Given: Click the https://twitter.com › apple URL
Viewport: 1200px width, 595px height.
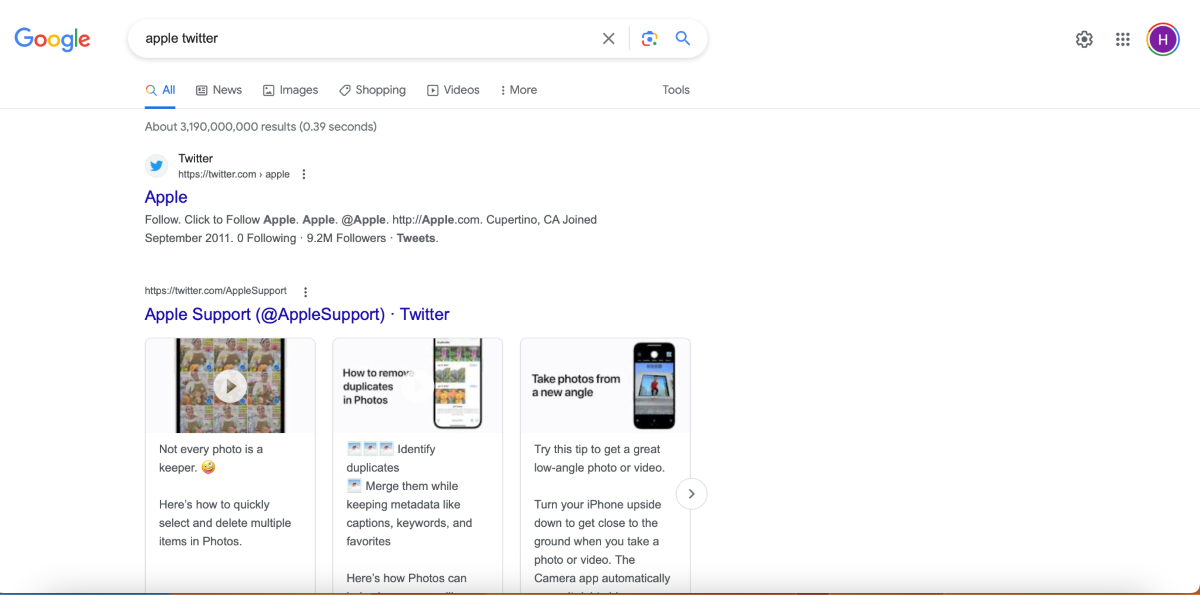Looking at the screenshot, I should point(234,174).
